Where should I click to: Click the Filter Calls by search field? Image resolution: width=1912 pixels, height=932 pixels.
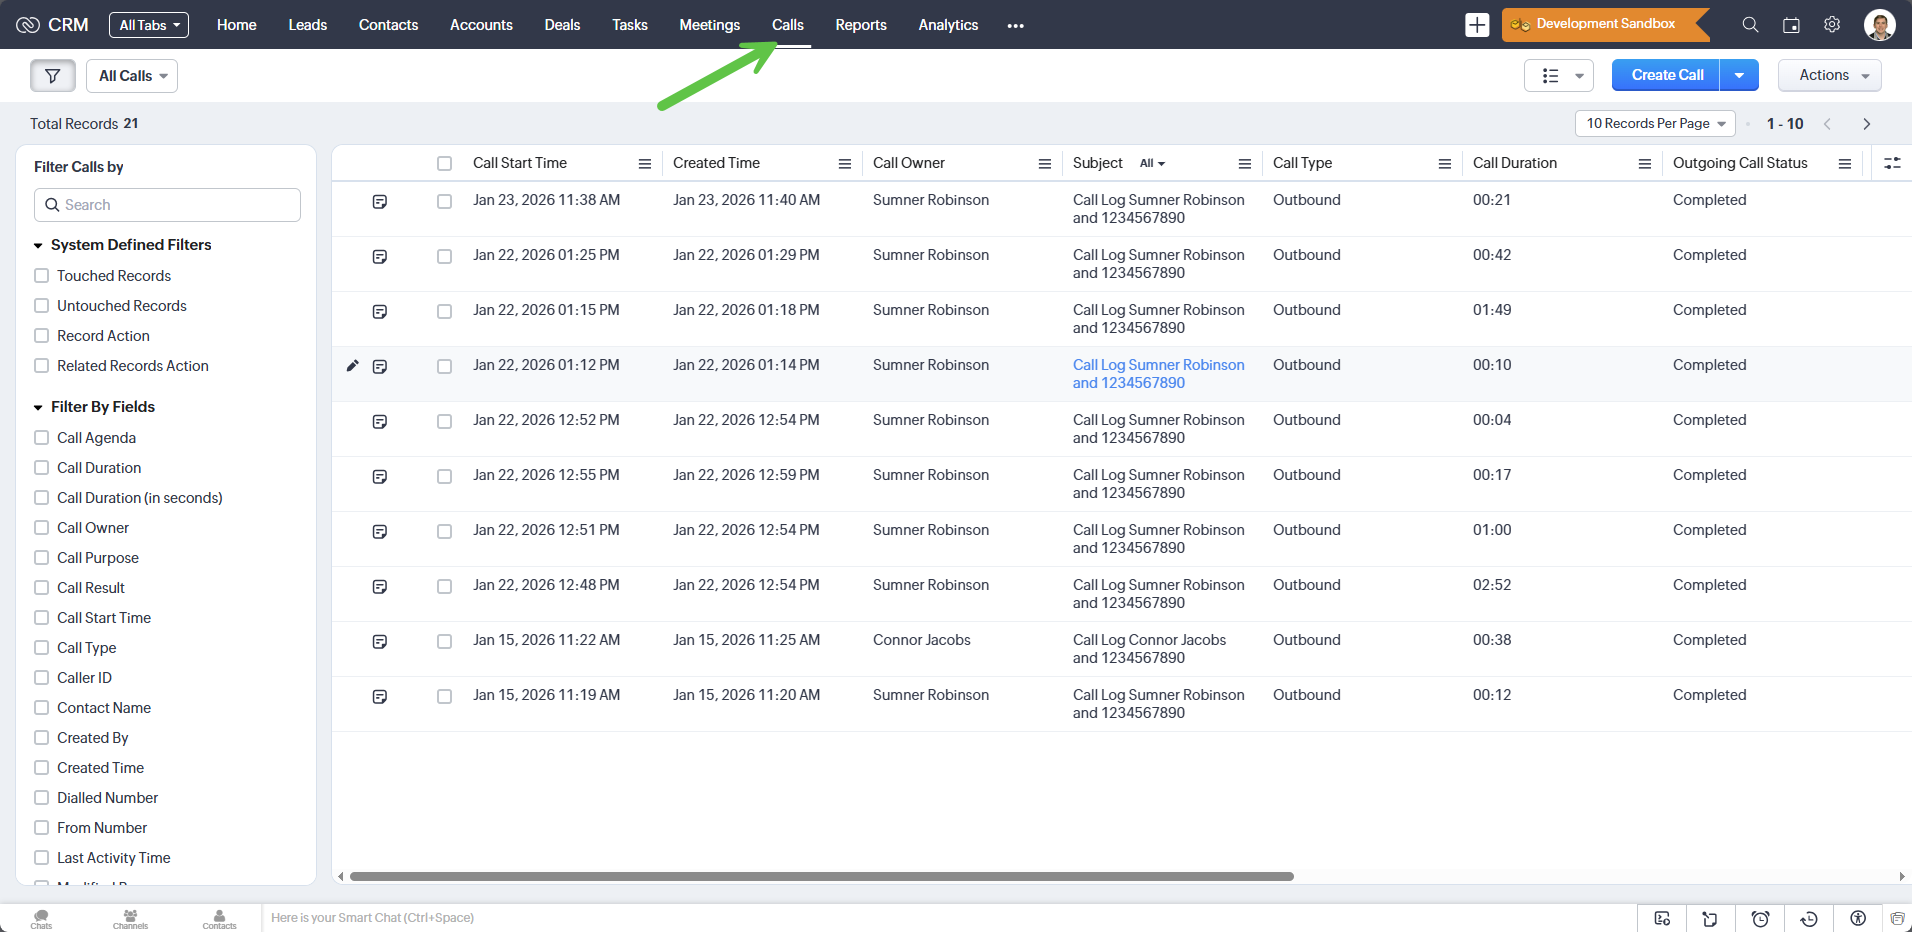(x=167, y=205)
